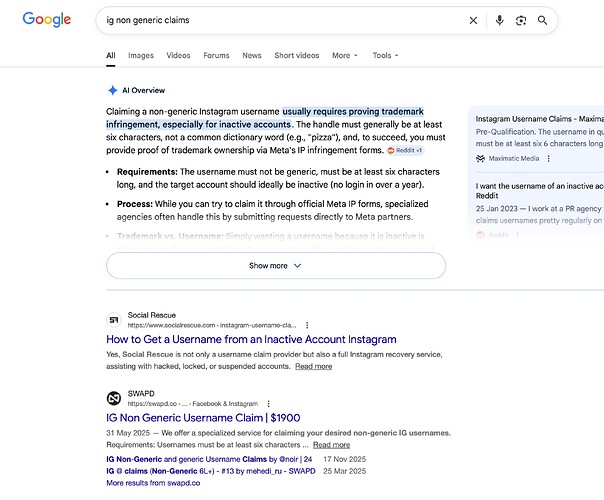Click into the search input field

pos(283,20)
